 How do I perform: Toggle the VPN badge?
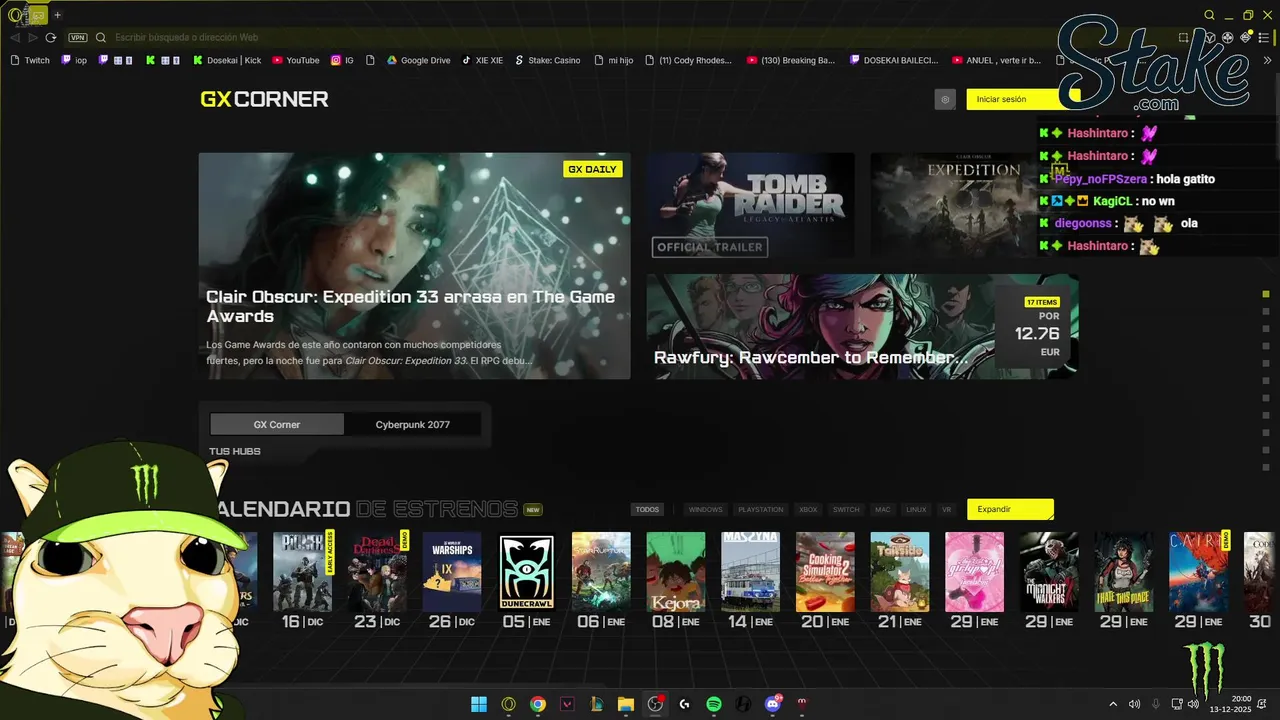(x=78, y=37)
